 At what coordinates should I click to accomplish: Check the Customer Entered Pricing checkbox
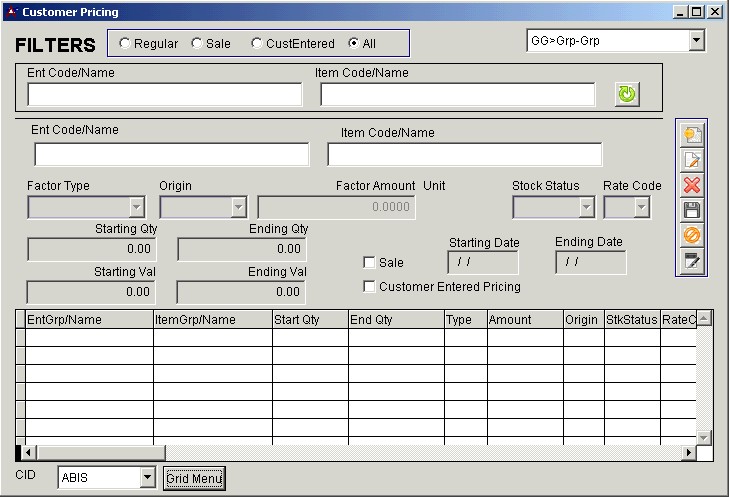pyautogui.click(x=370, y=287)
